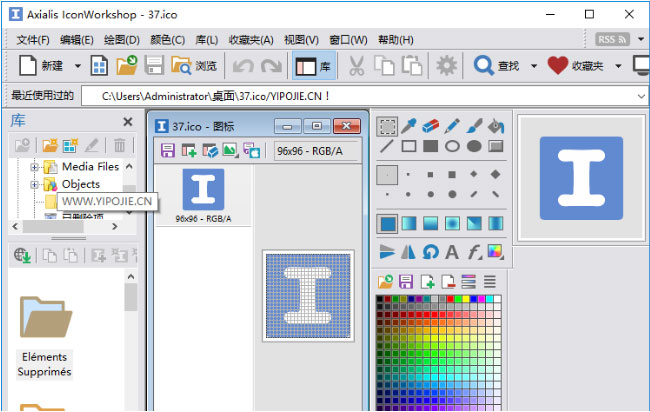Click the copy toolbar icon
The height and width of the screenshot is (412, 650).
[384, 66]
